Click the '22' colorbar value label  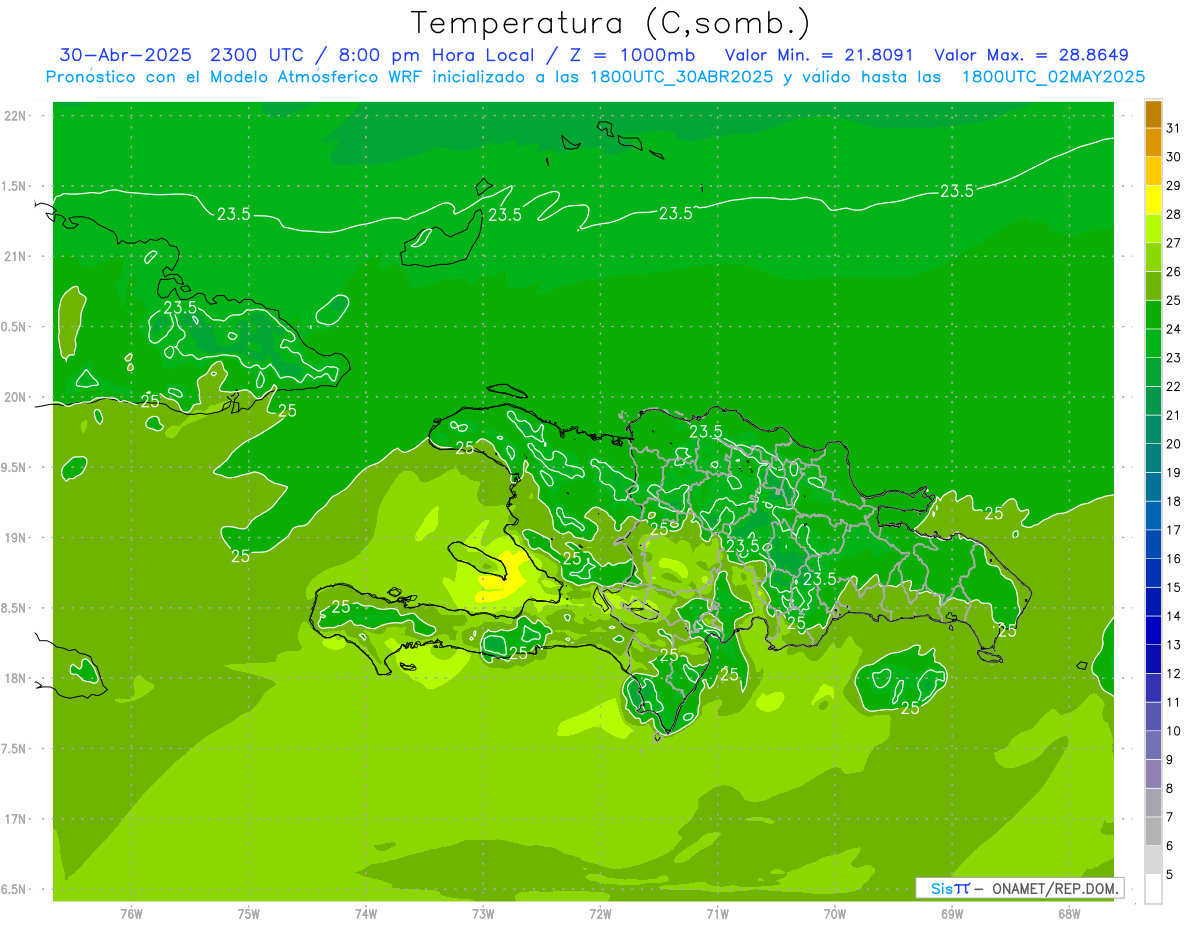1173,386
